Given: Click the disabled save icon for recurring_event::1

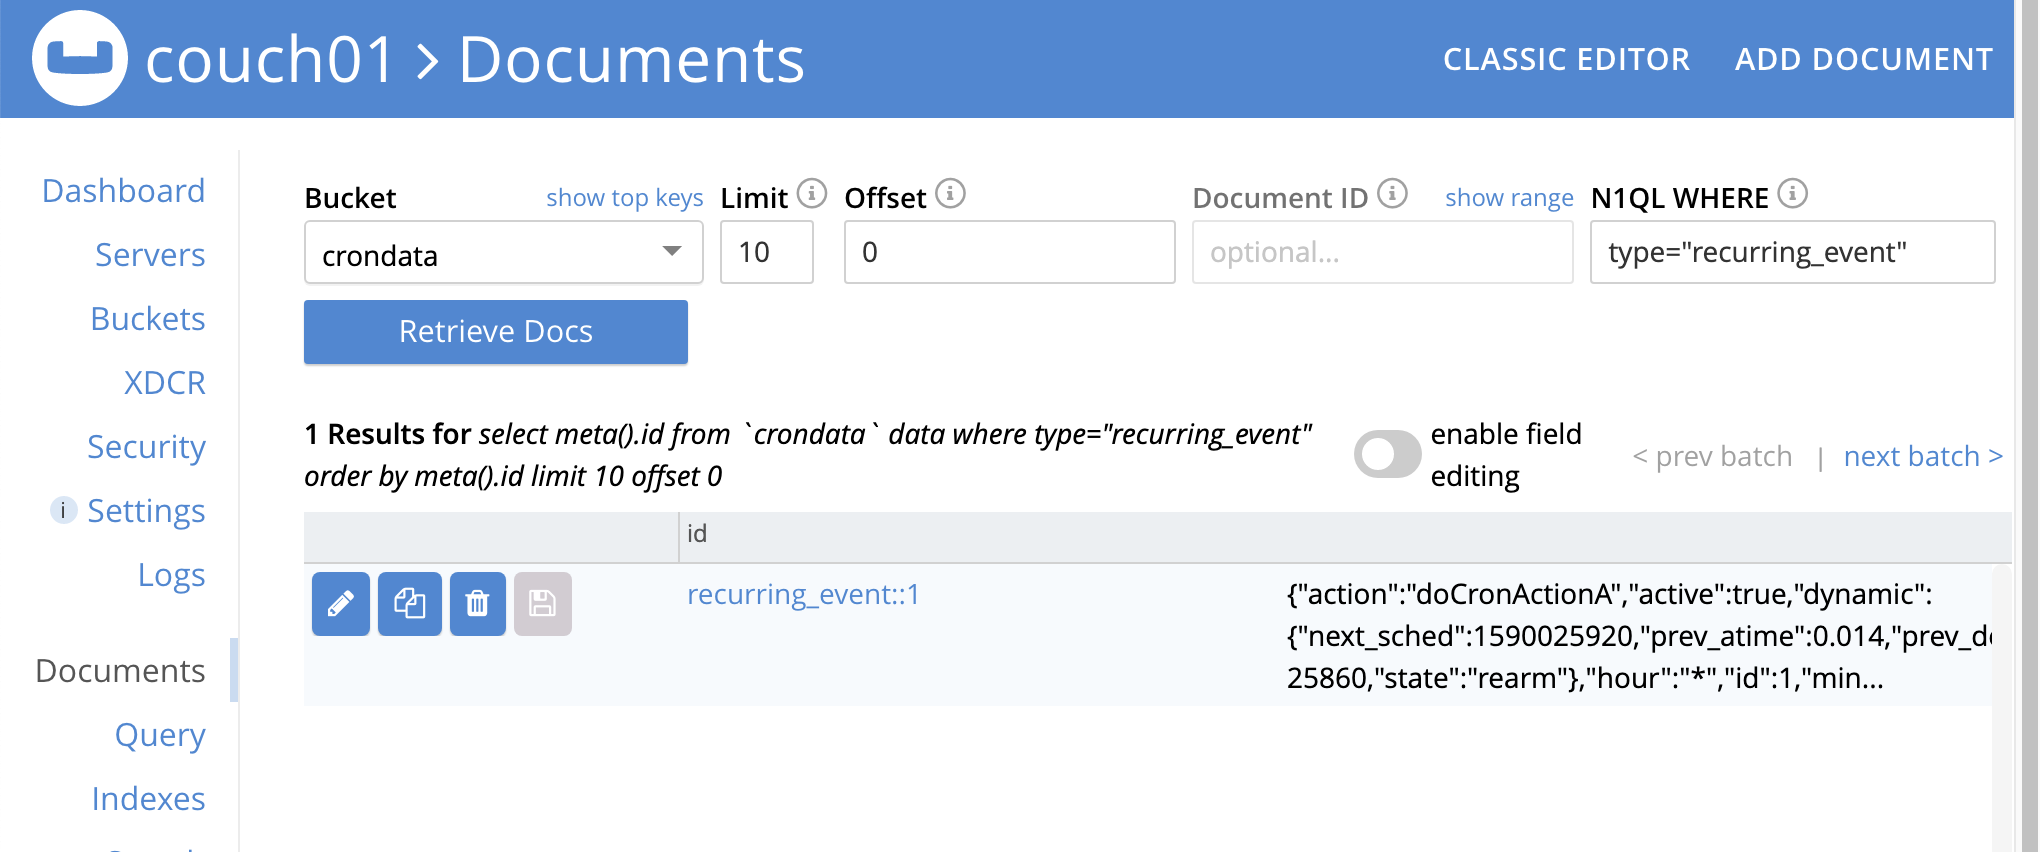Looking at the screenshot, I should coord(543,604).
